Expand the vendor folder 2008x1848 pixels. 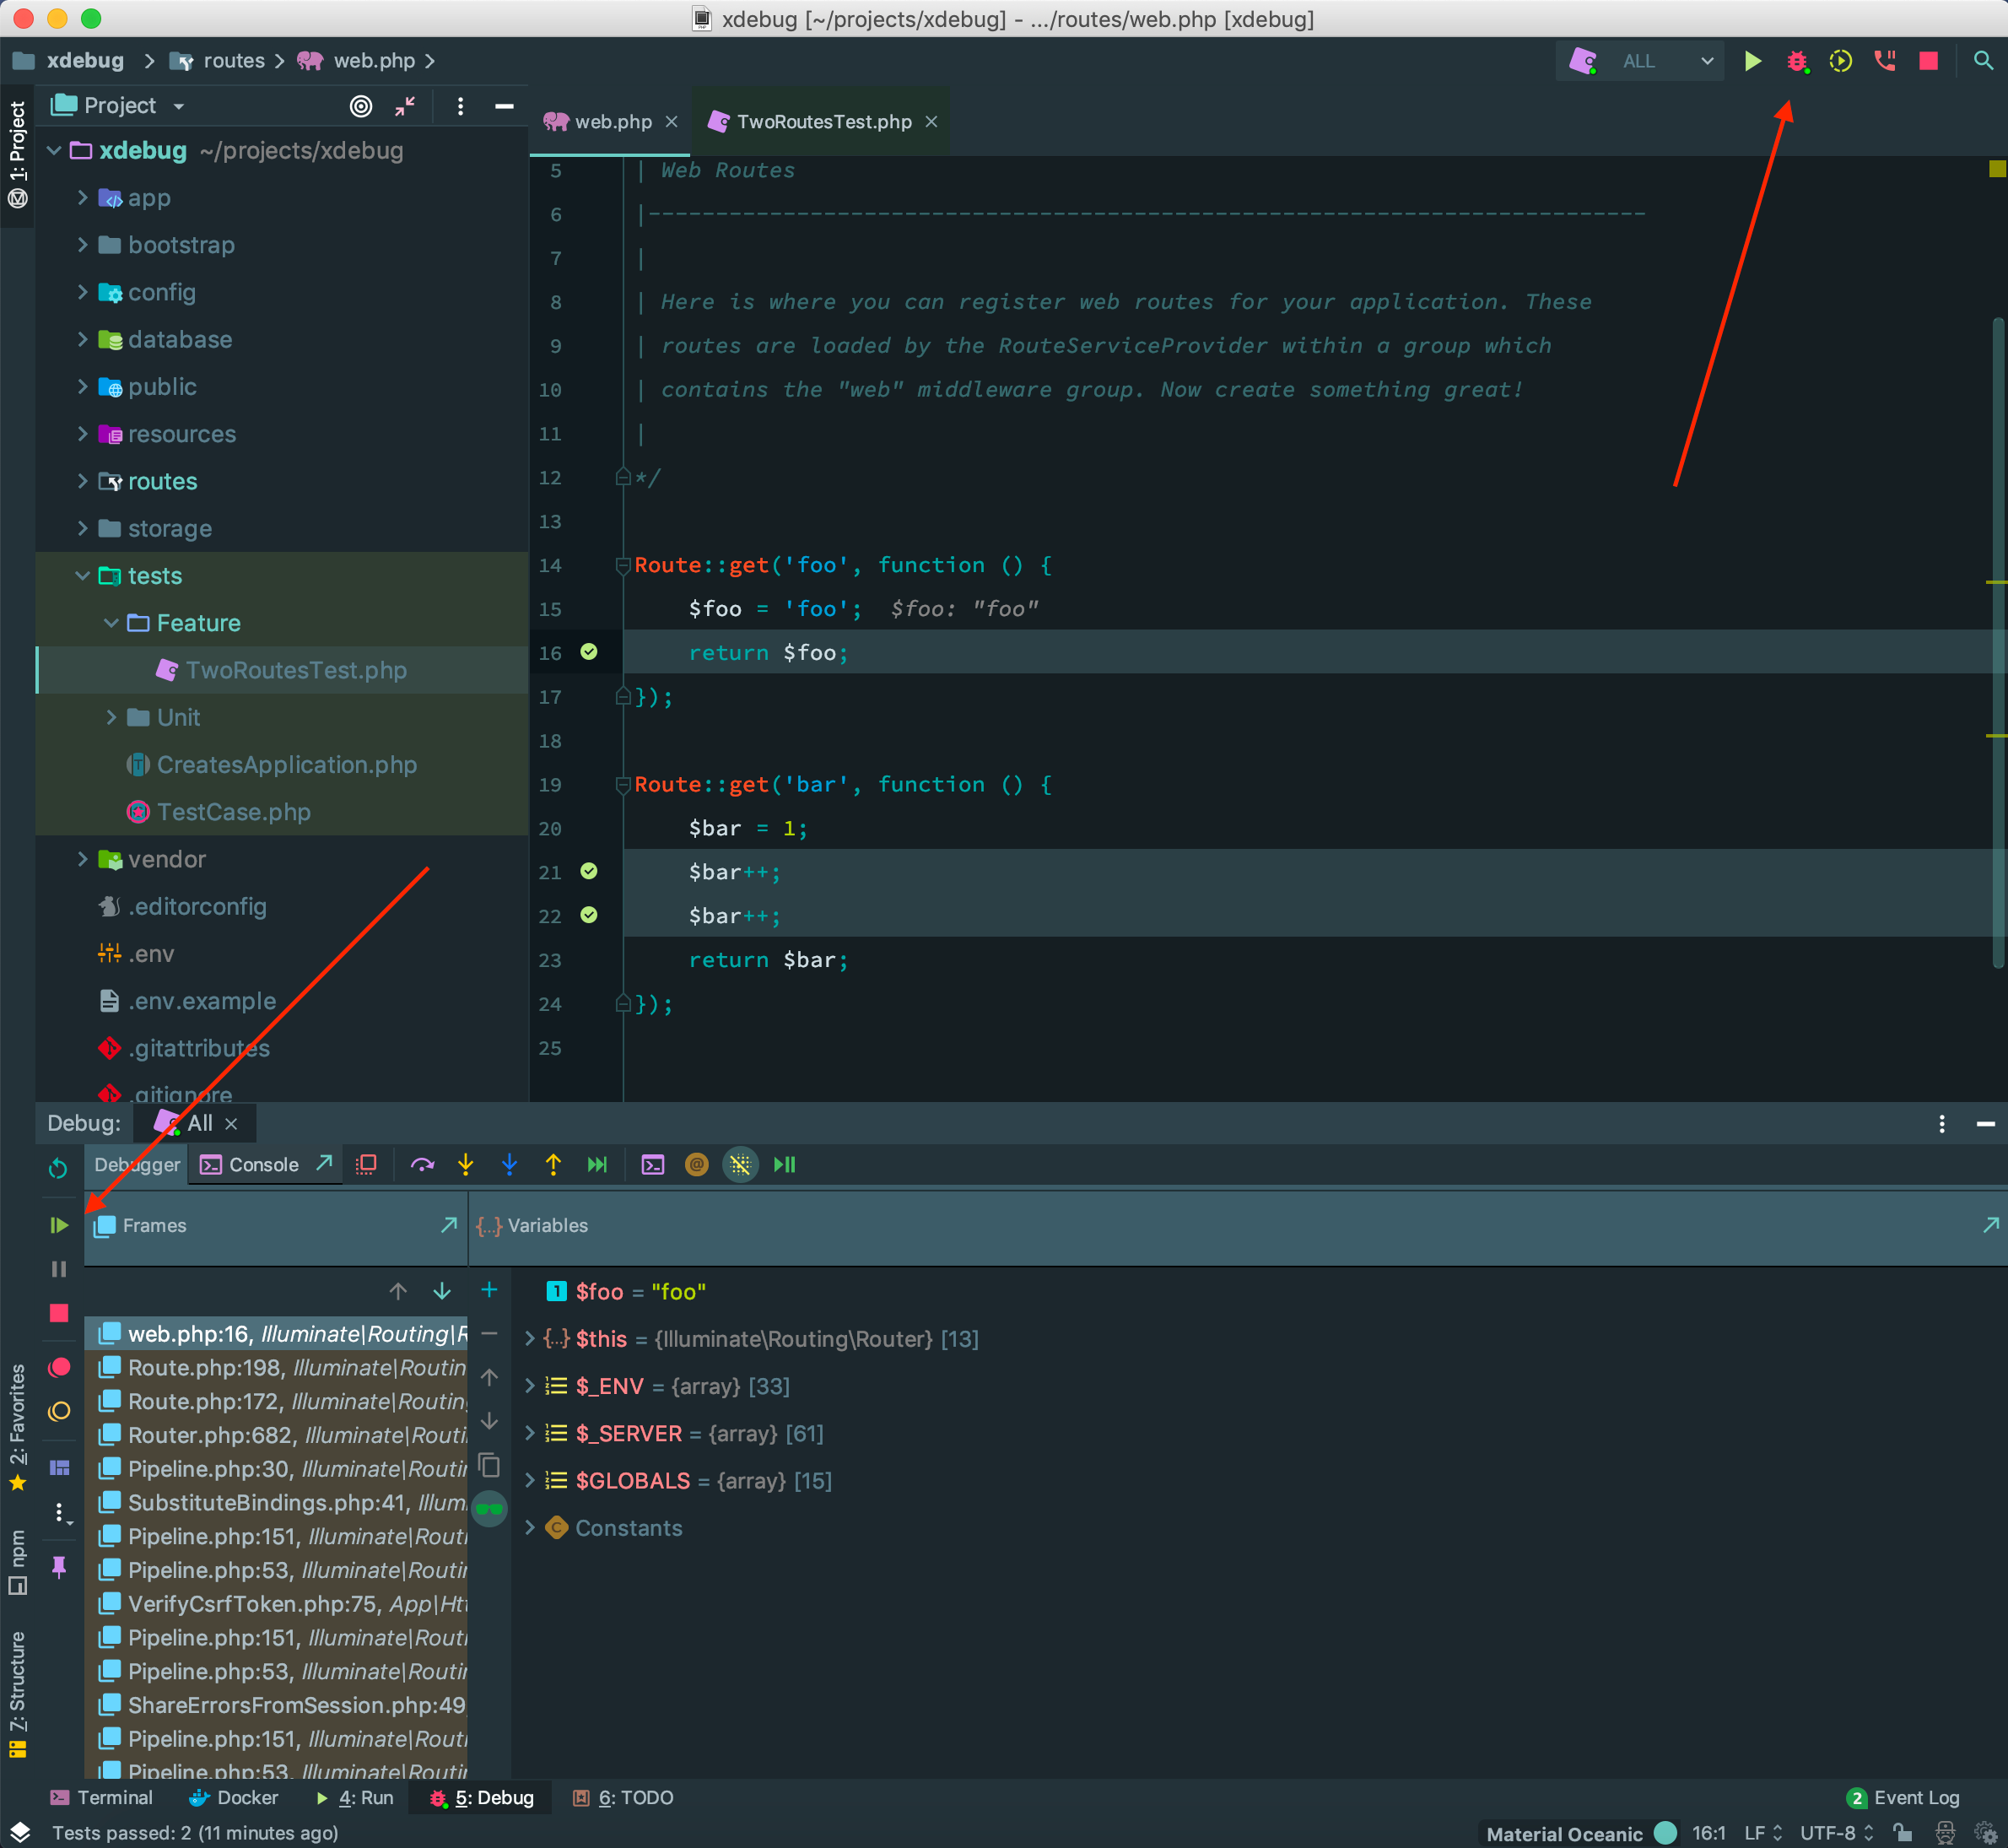[83, 859]
